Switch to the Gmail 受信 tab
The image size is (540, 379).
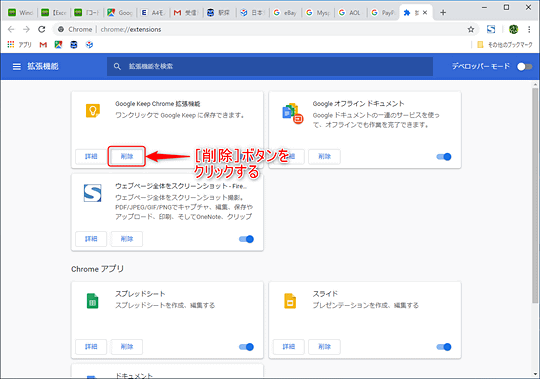[x=186, y=13]
